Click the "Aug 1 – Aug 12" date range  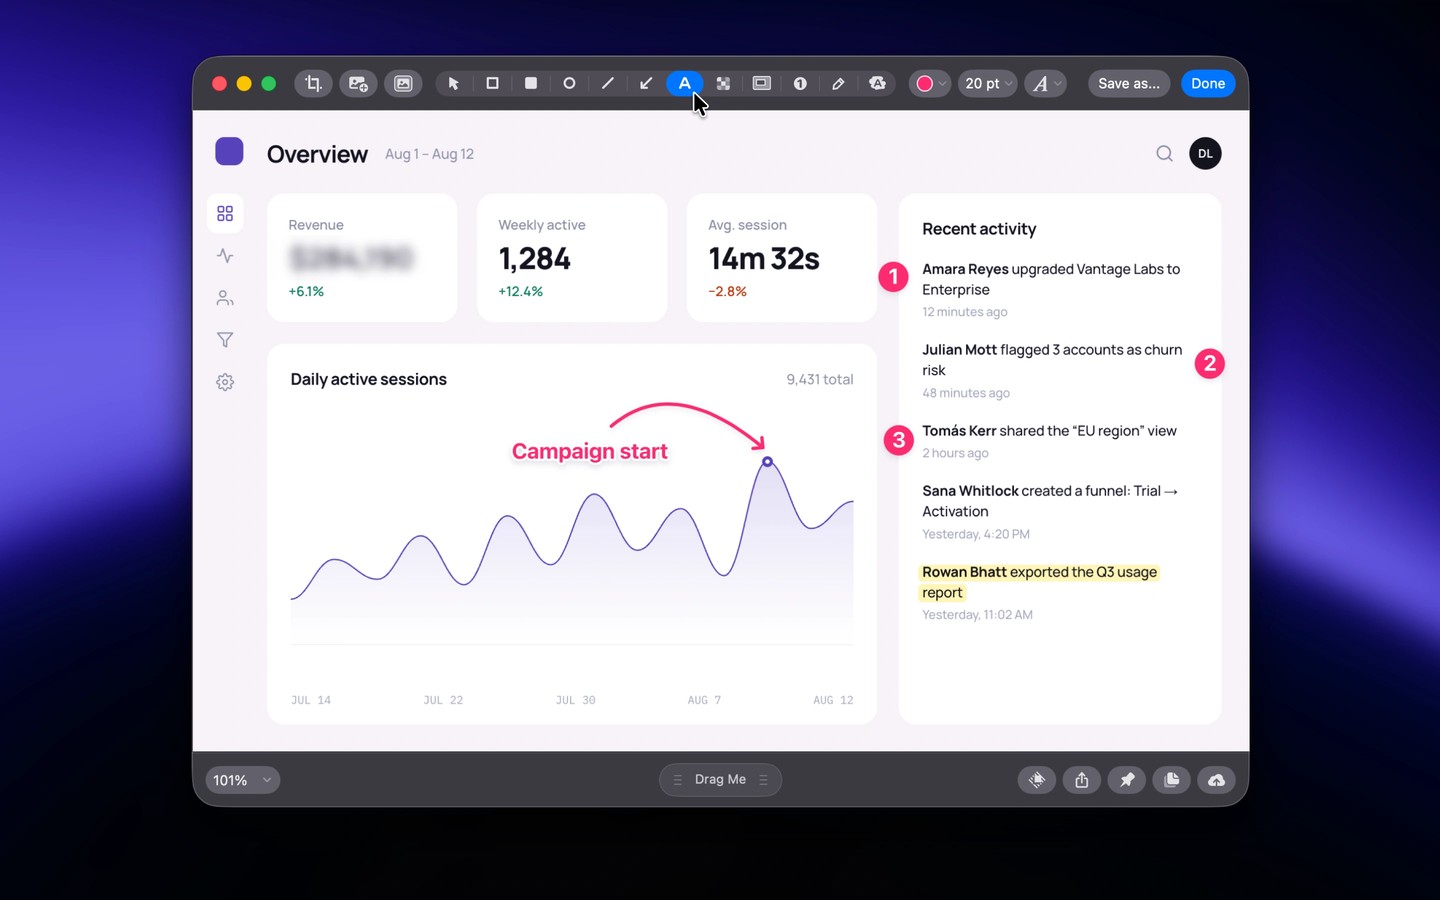pos(430,154)
